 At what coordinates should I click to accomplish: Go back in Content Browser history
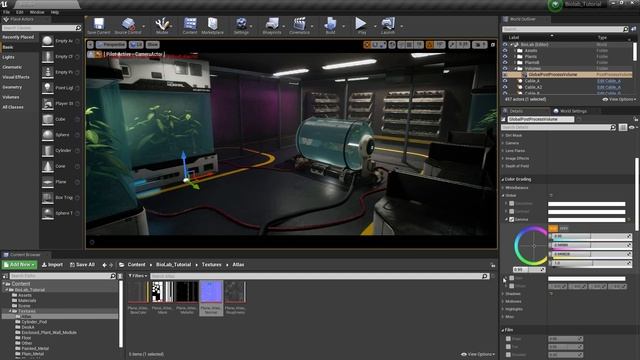(x=104, y=265)
